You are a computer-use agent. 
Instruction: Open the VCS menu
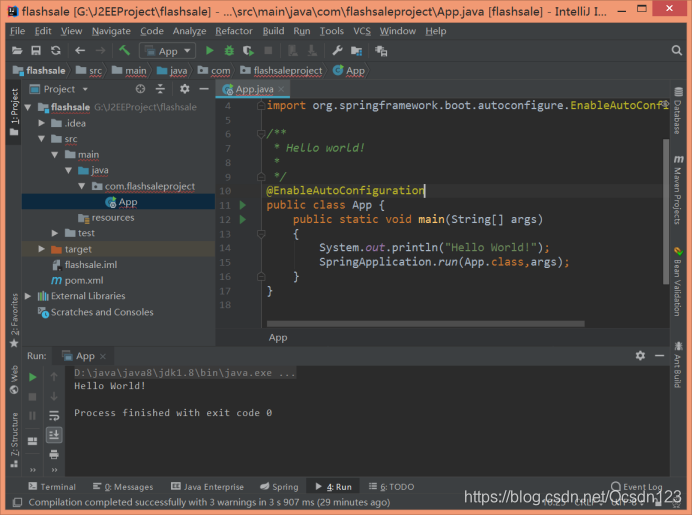click(x=362, y=31)
